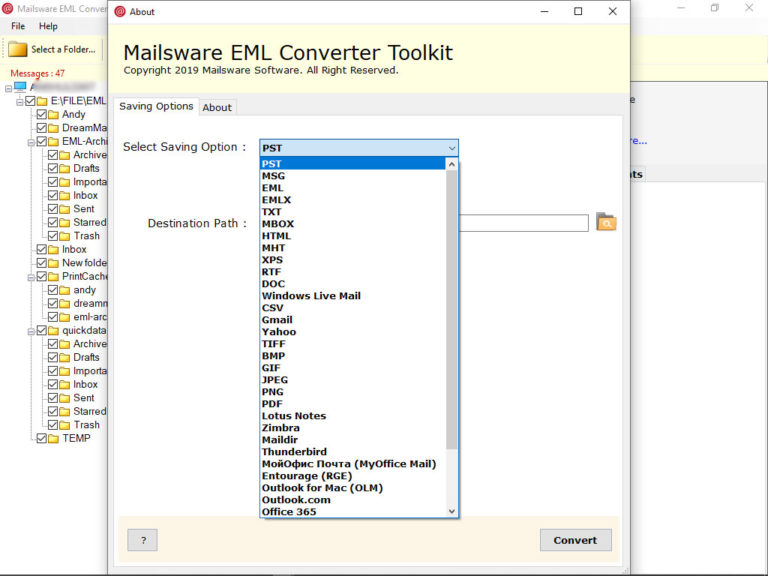Select the Starred folder under EML-Archi
Viewport: 768px width, 576px height.
tap(90, 222)
